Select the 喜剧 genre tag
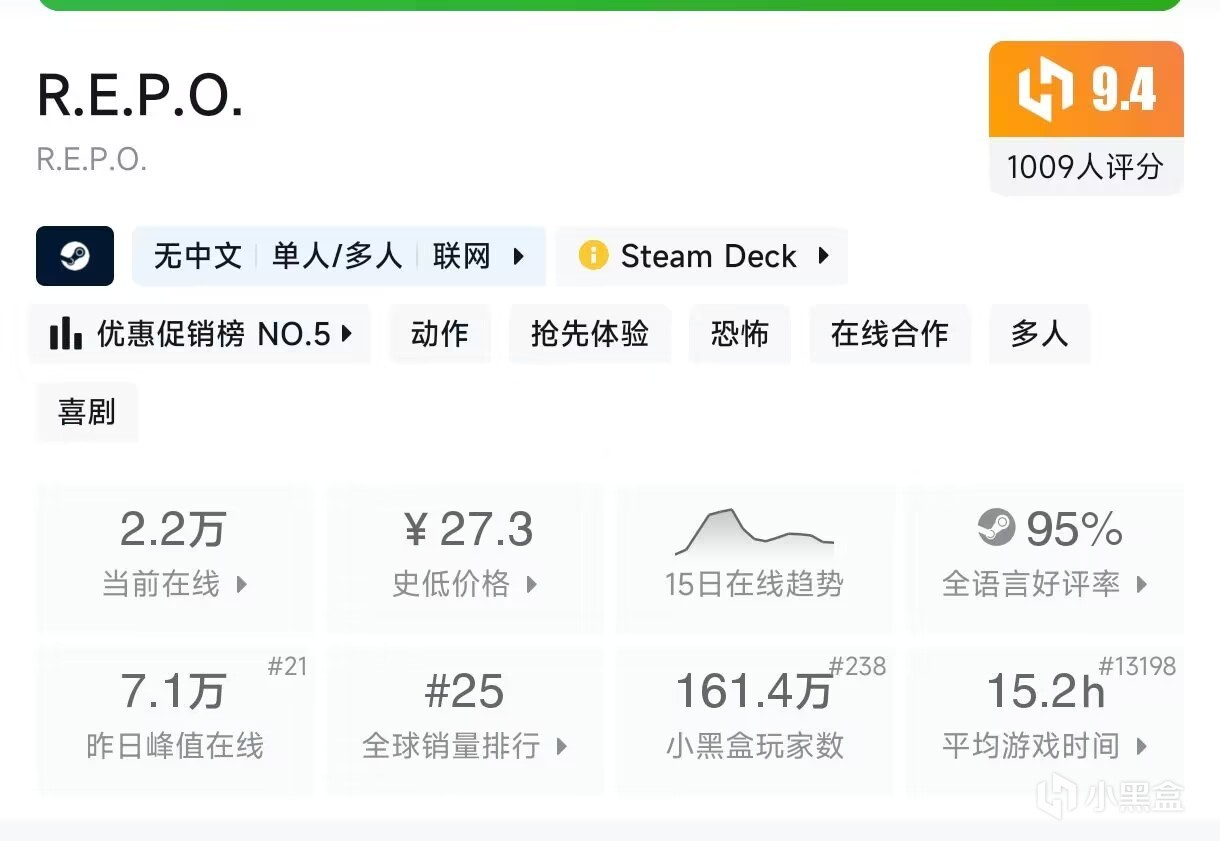Image resolution: width=1220 pixels, height=841 pixels. (87, 412)
